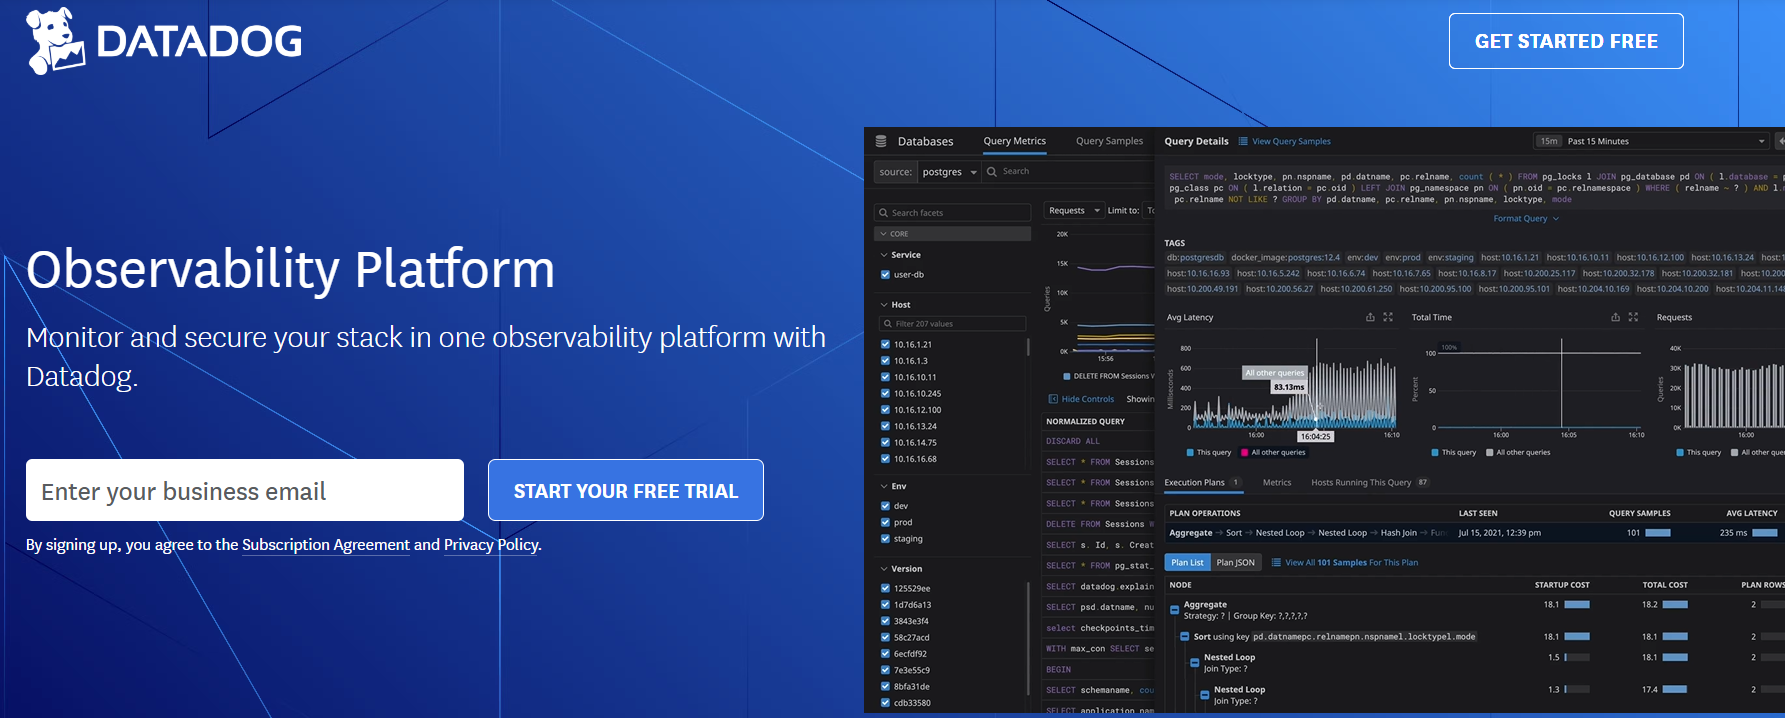Uncheck host 10.16.10.245
1785x718 pixels.
coord(885,393)
